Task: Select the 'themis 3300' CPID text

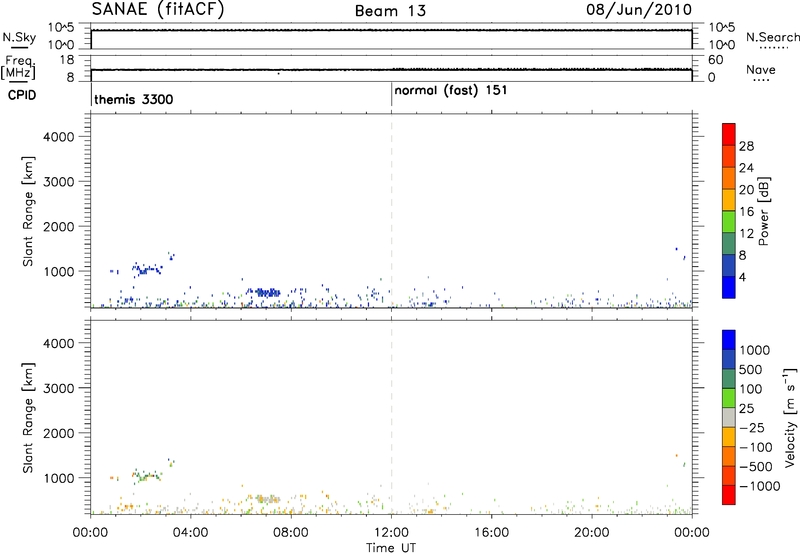Action: pos(134,99)
